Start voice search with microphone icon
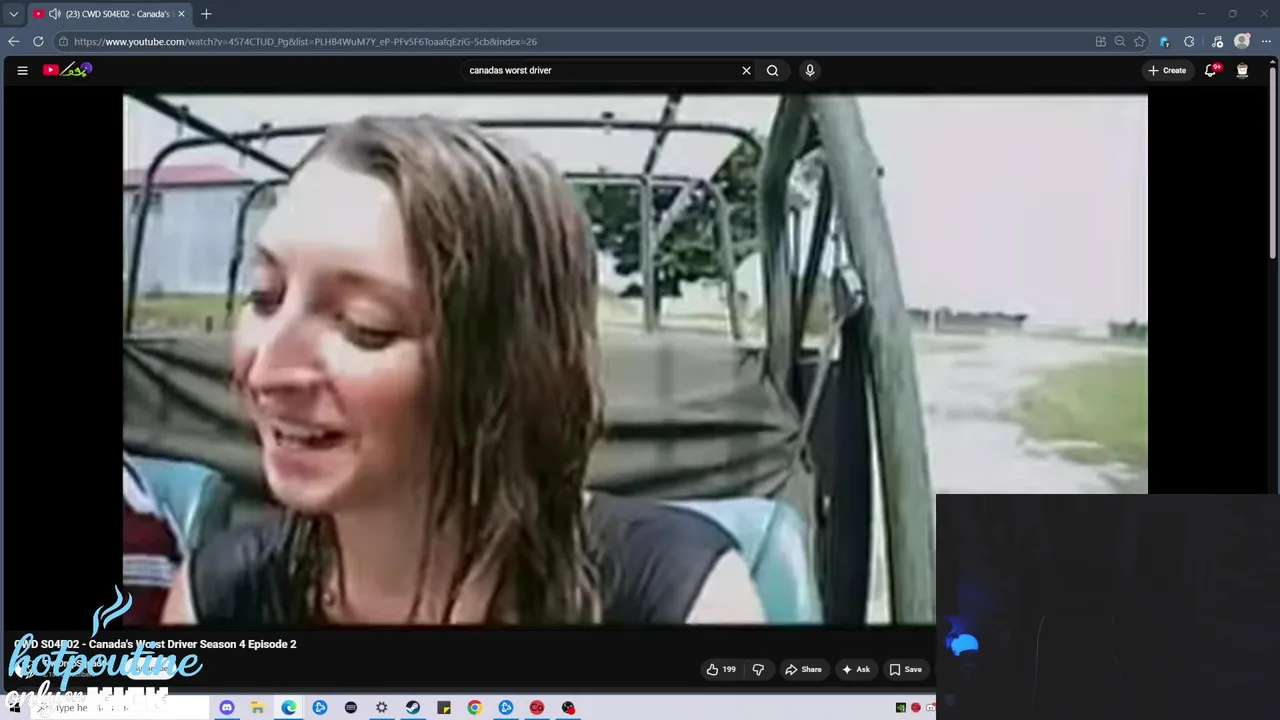This screenshot has width=1280, height=720. coord(810,70)
